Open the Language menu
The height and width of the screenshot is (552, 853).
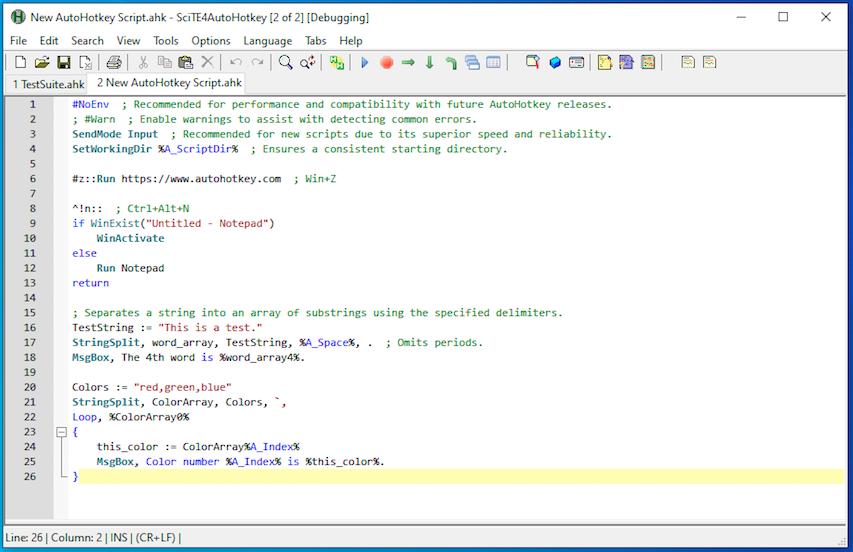[x=267, y=41]
